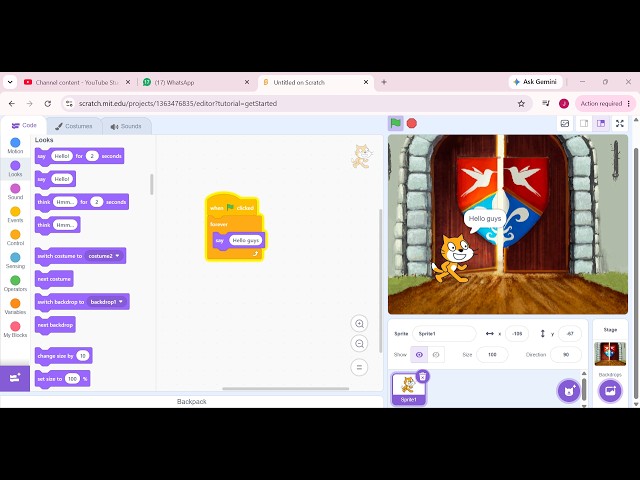Select the My Blocks category
This screenshot has height=480, width=640.
15,329
